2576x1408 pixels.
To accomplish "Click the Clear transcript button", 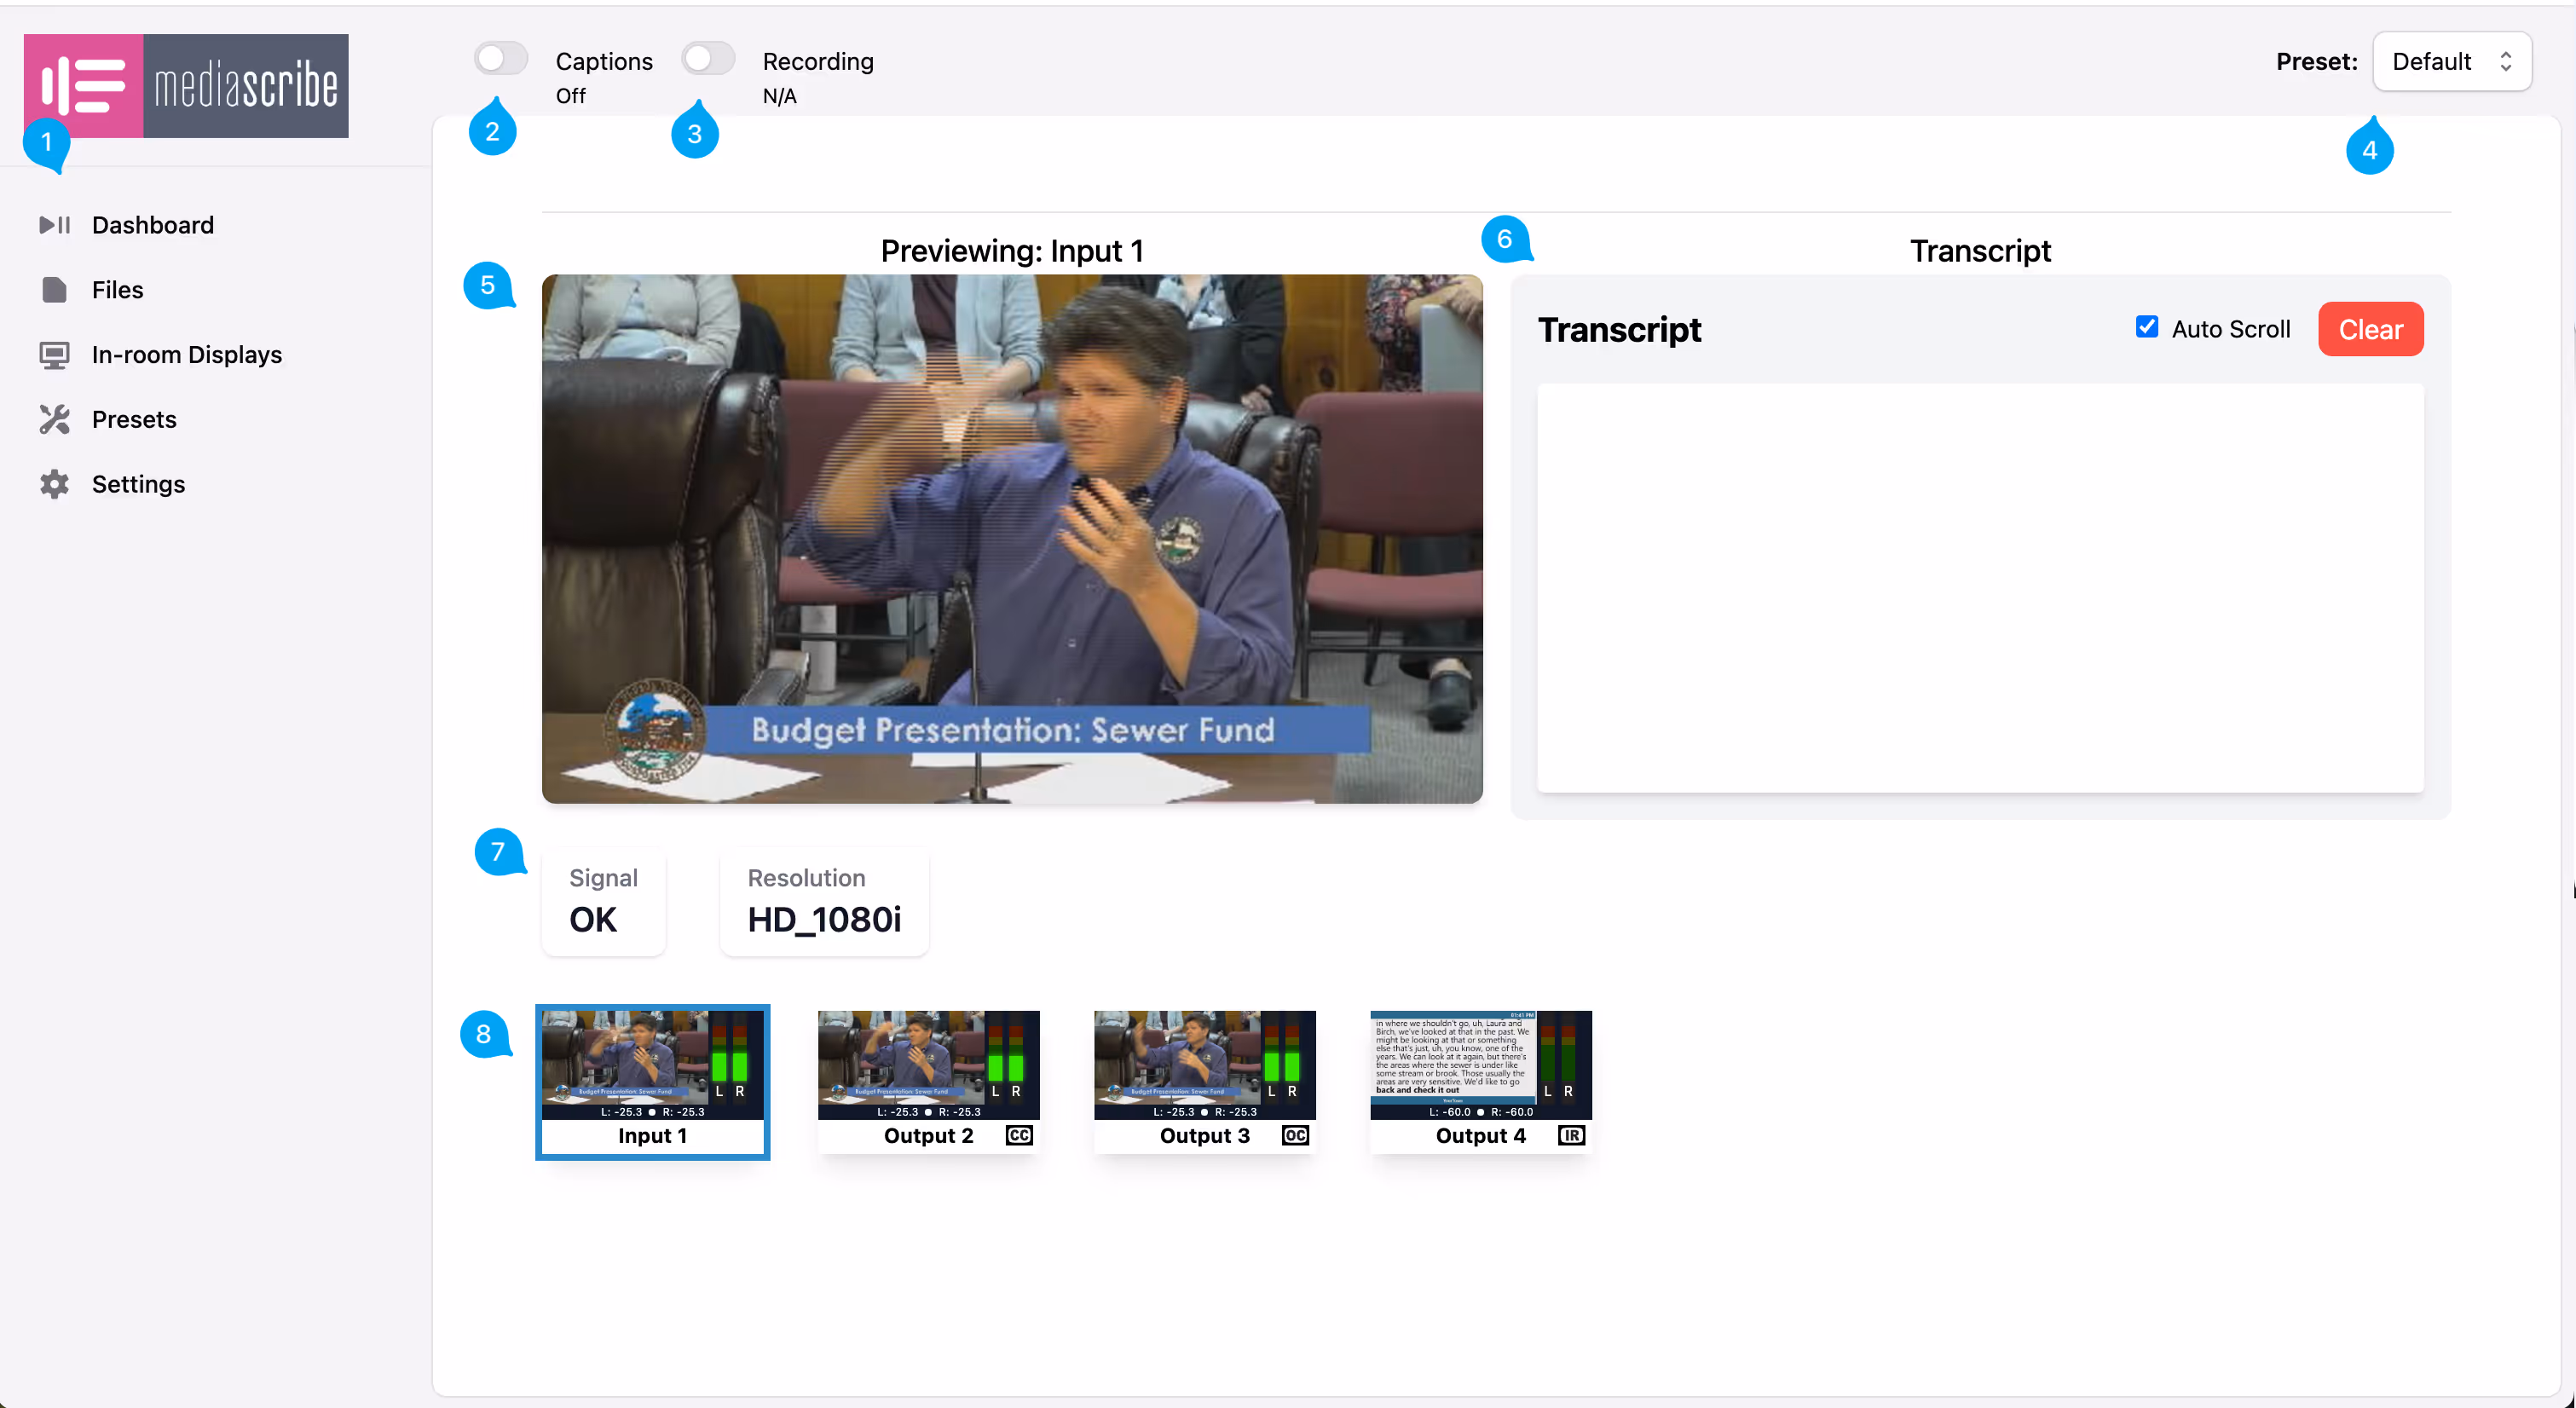I will click(x=2371, y=329).
